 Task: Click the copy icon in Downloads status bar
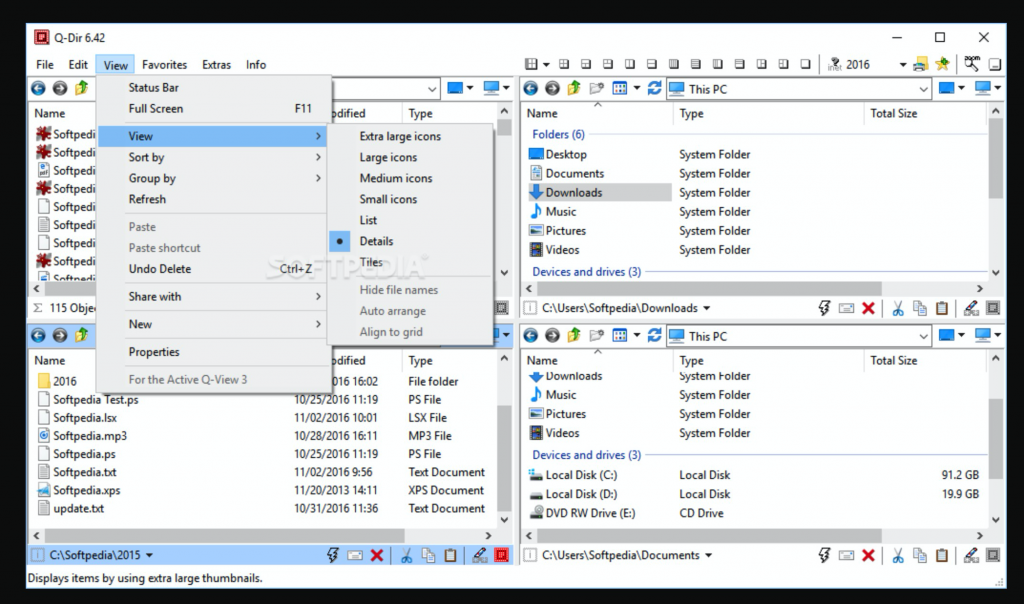[920, 308]
